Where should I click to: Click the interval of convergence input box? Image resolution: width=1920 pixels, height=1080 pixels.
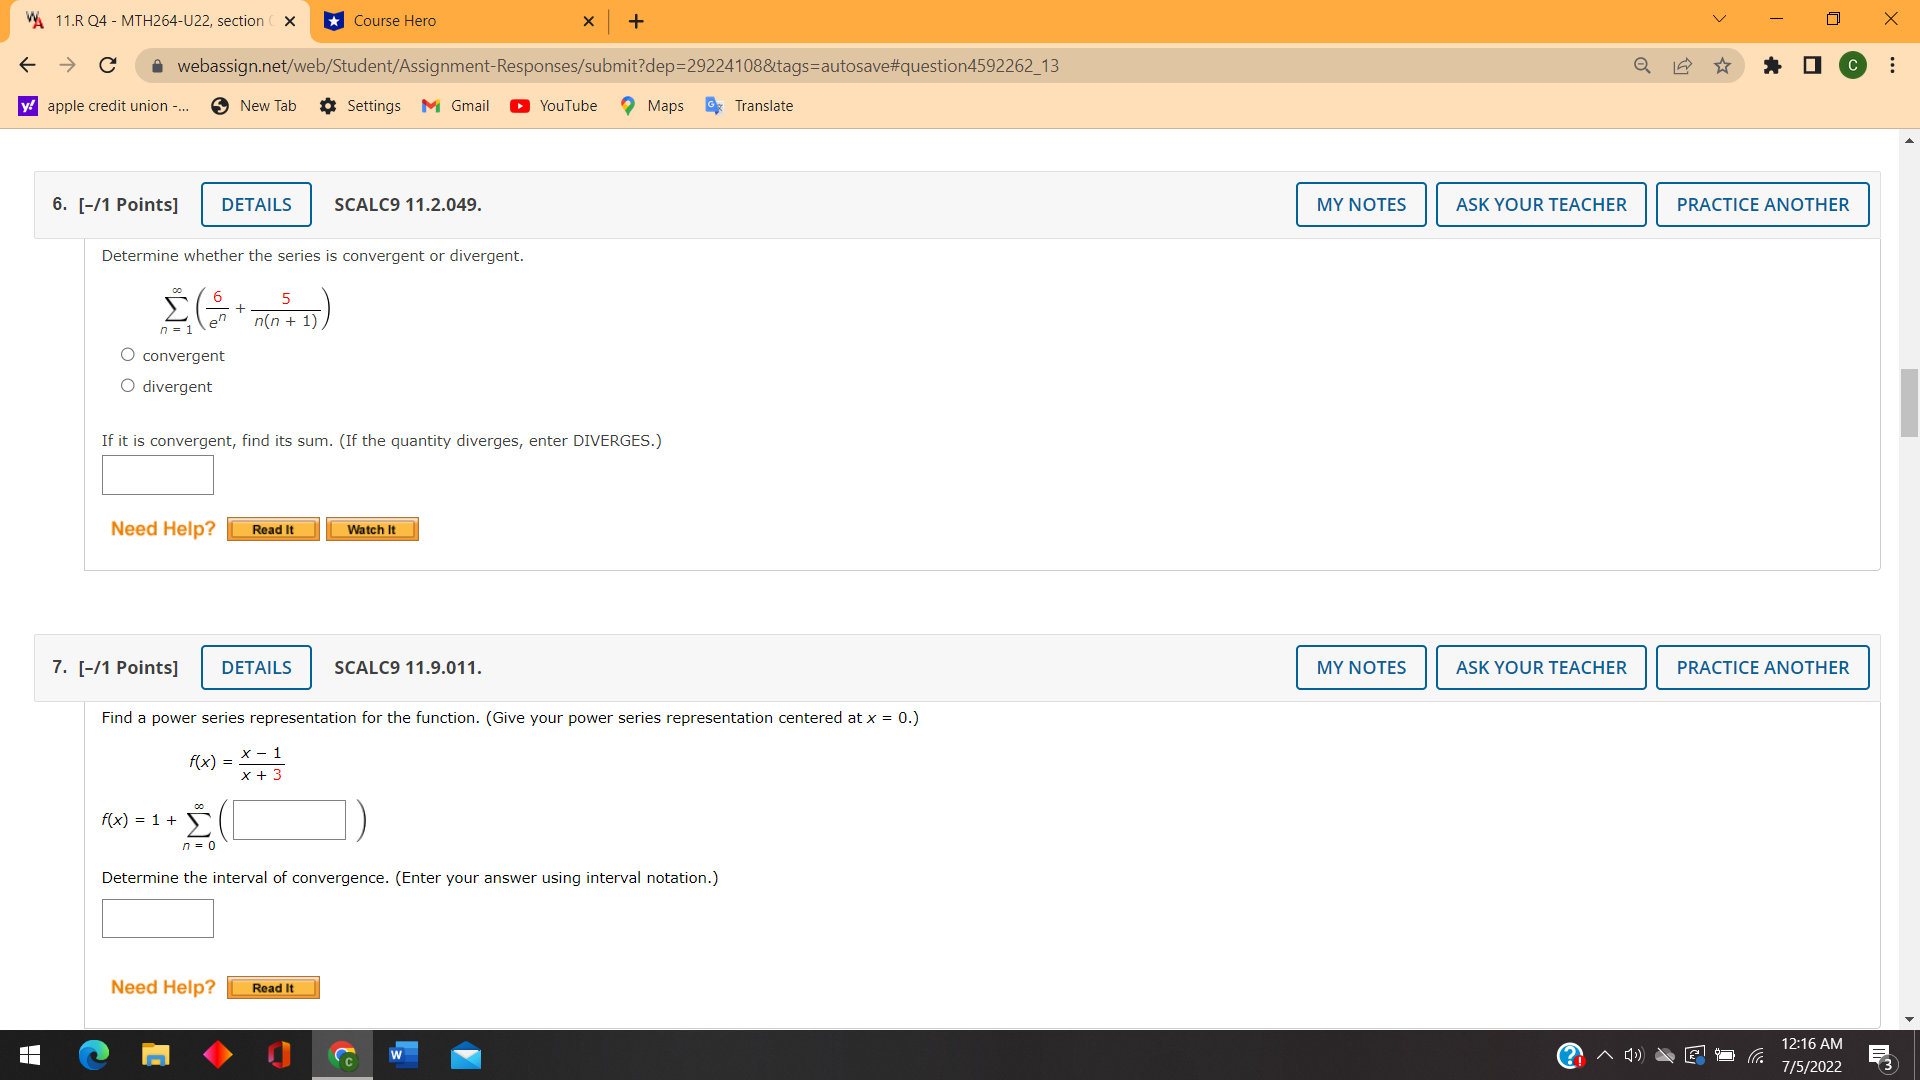click(x=158, y=918)
